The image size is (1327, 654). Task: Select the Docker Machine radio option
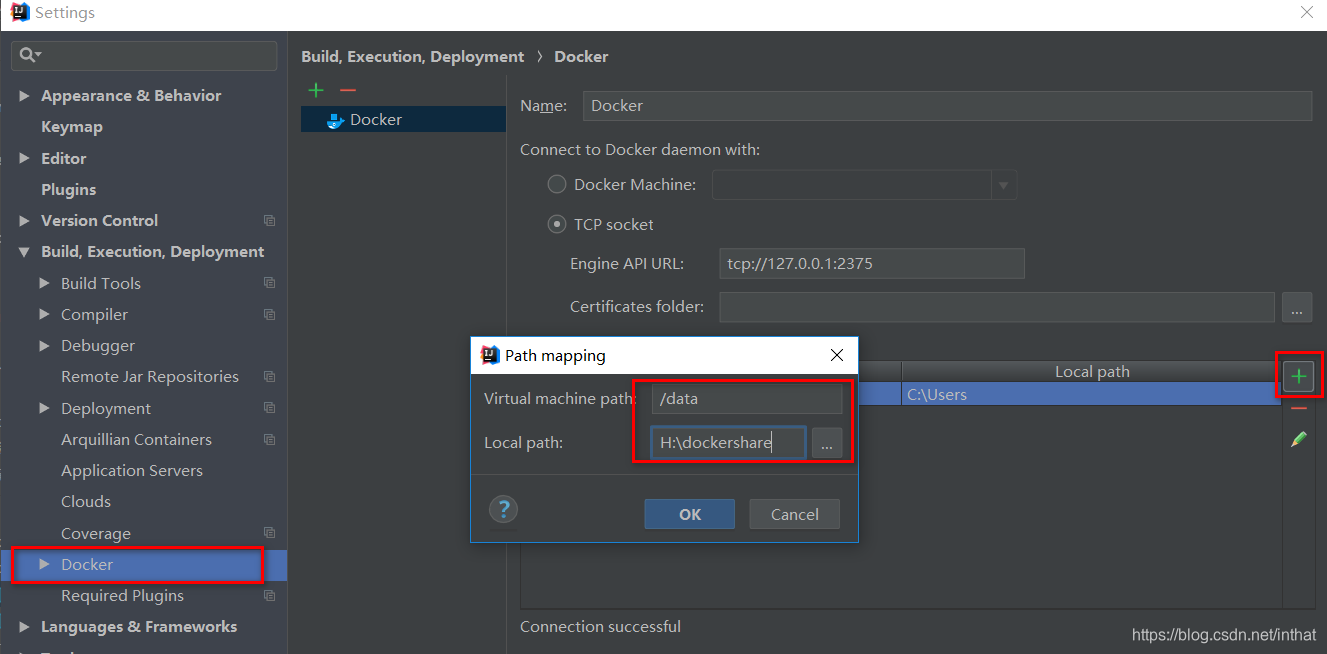(x=557, y=184)
